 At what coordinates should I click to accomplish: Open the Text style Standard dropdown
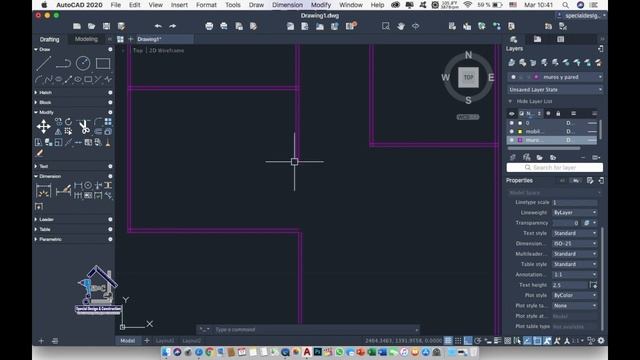pos(574,233)
